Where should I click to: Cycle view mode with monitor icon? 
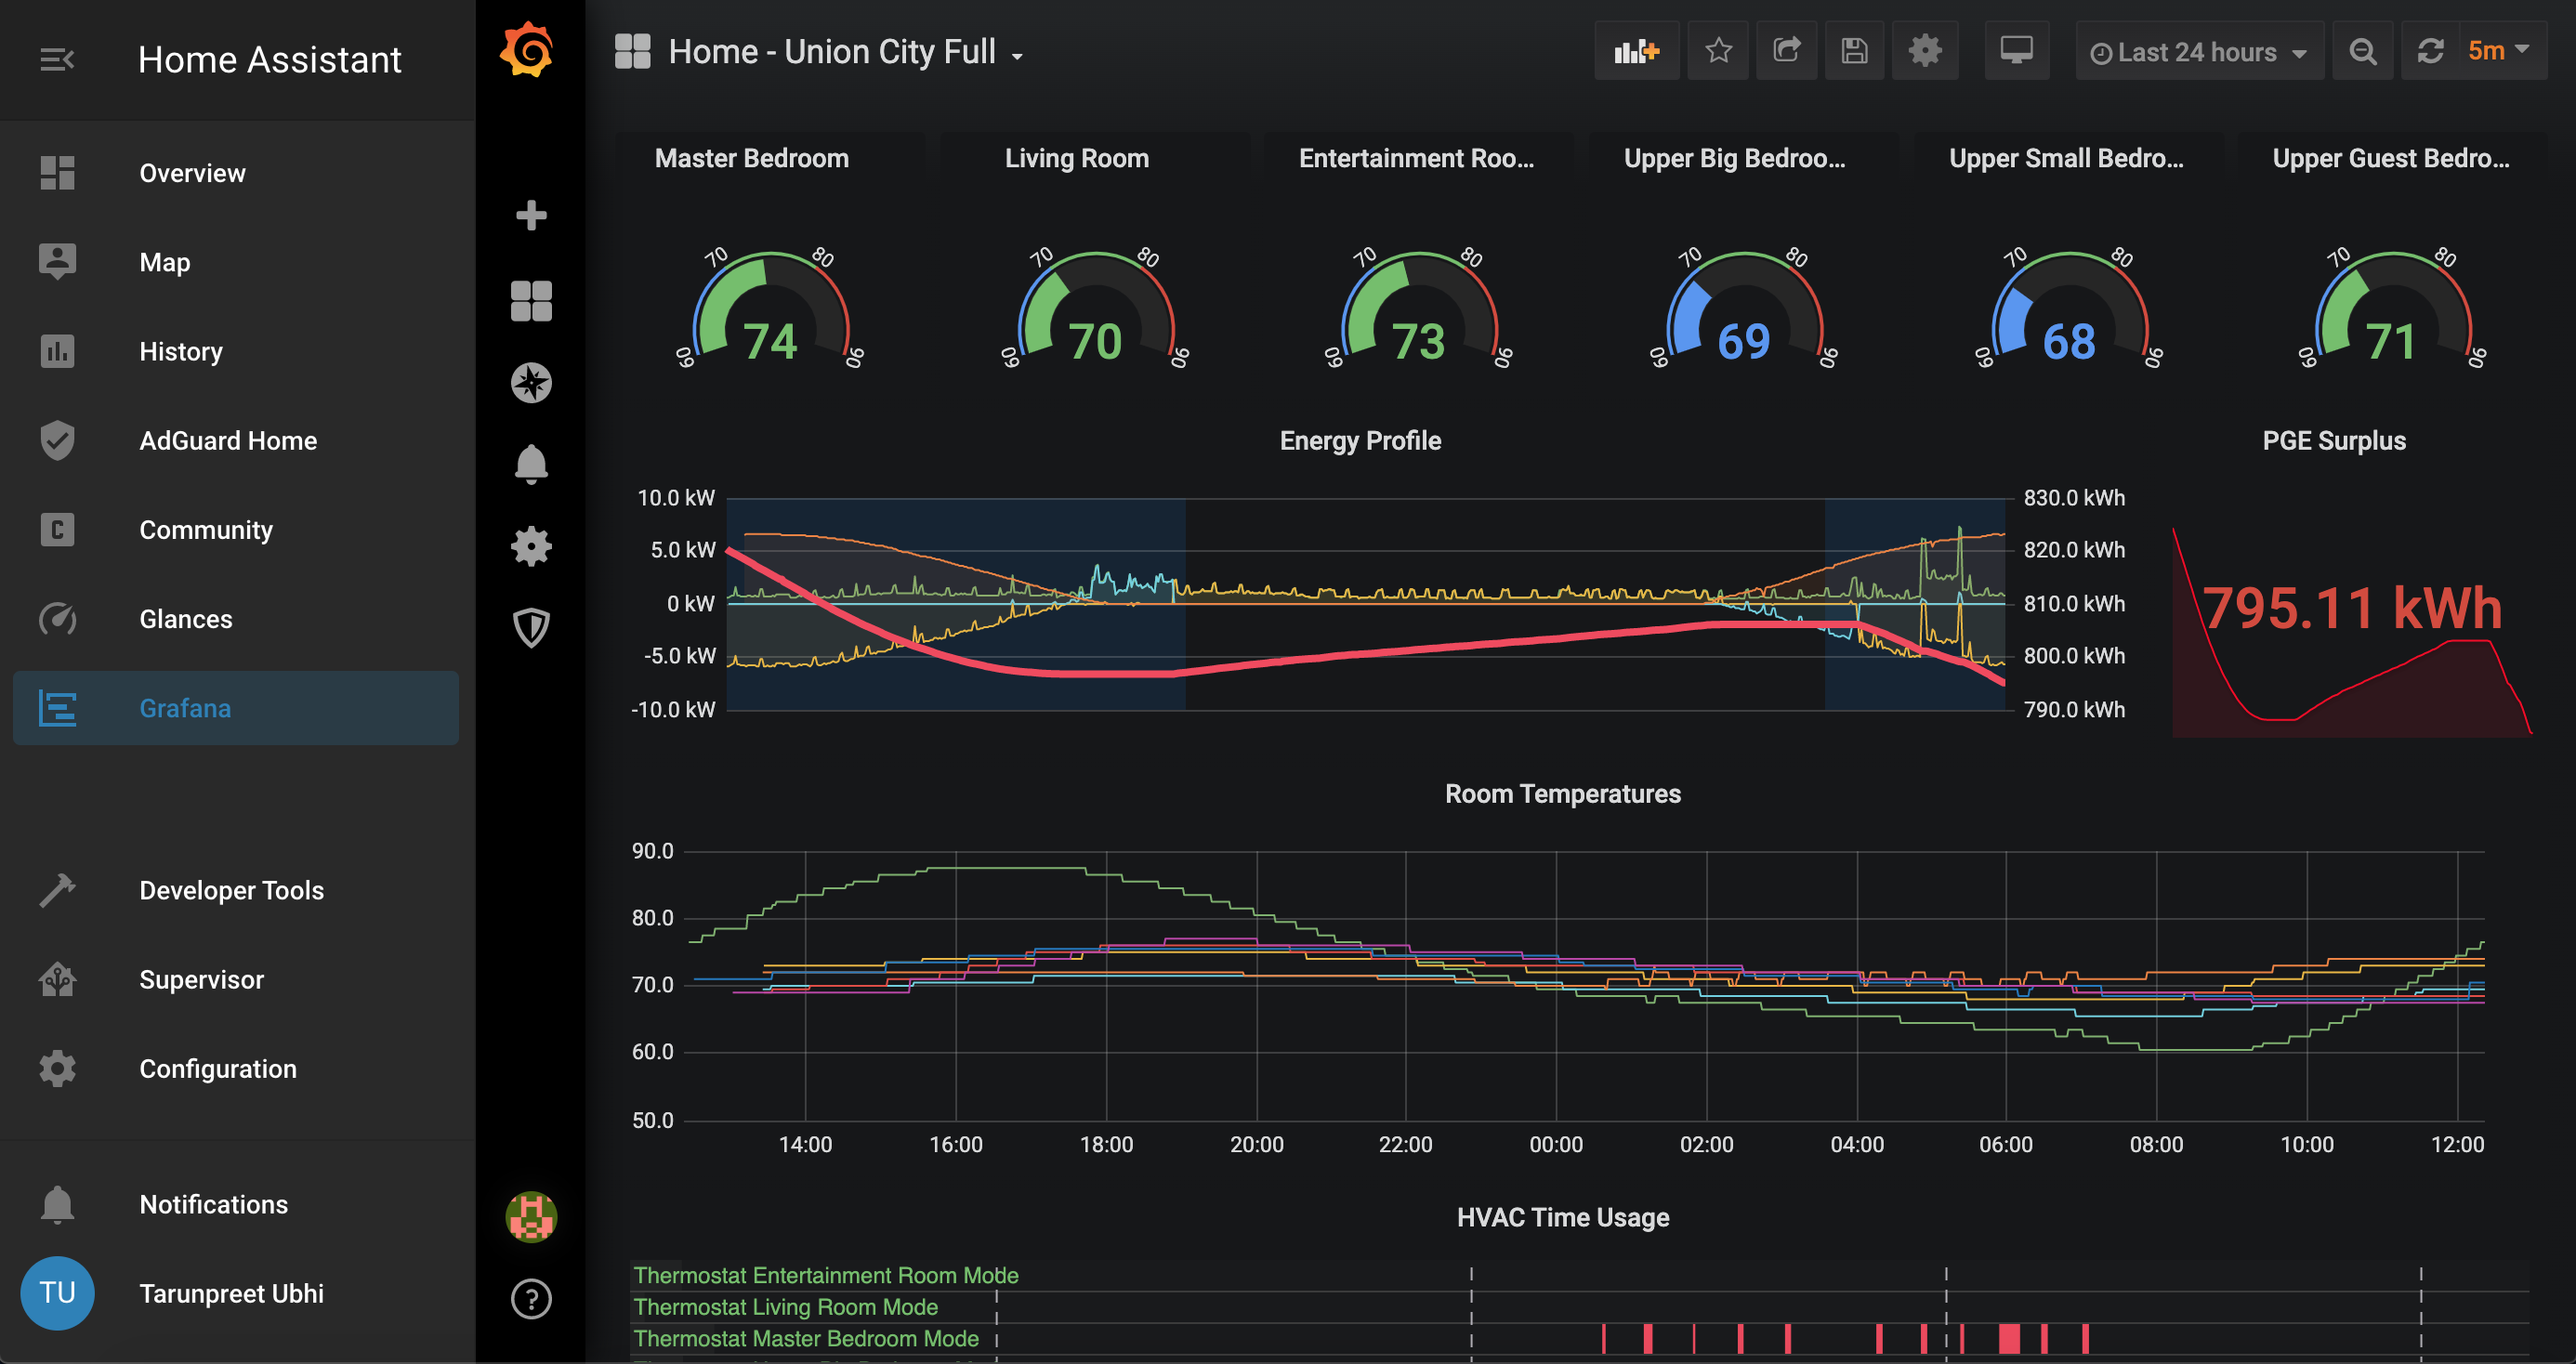(x=2016, y=51)
